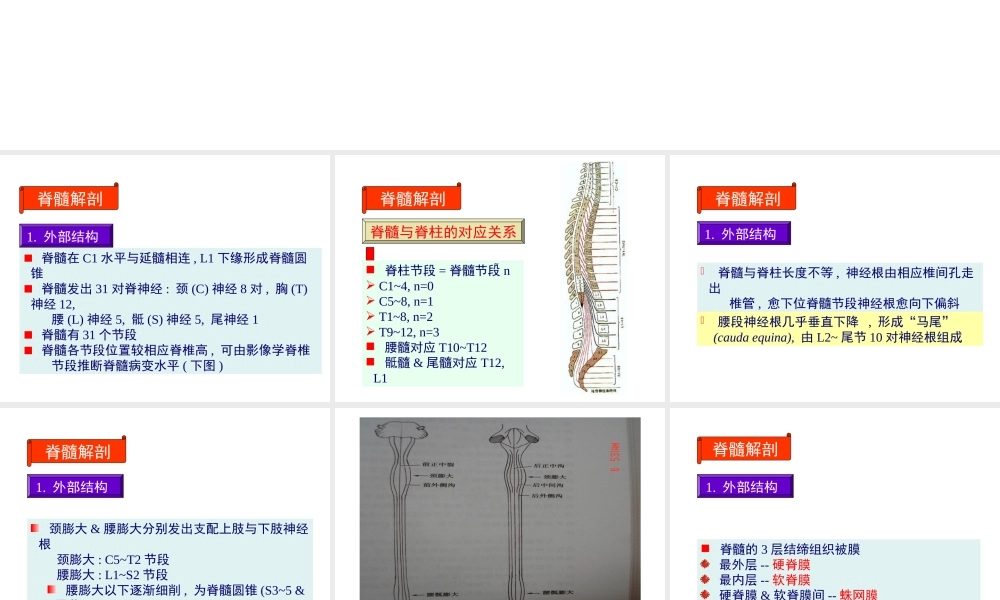Select the top-left 脊髓解剖 title banner
1000x600 pixels.
pyautogui.click(x=68, y=198)
